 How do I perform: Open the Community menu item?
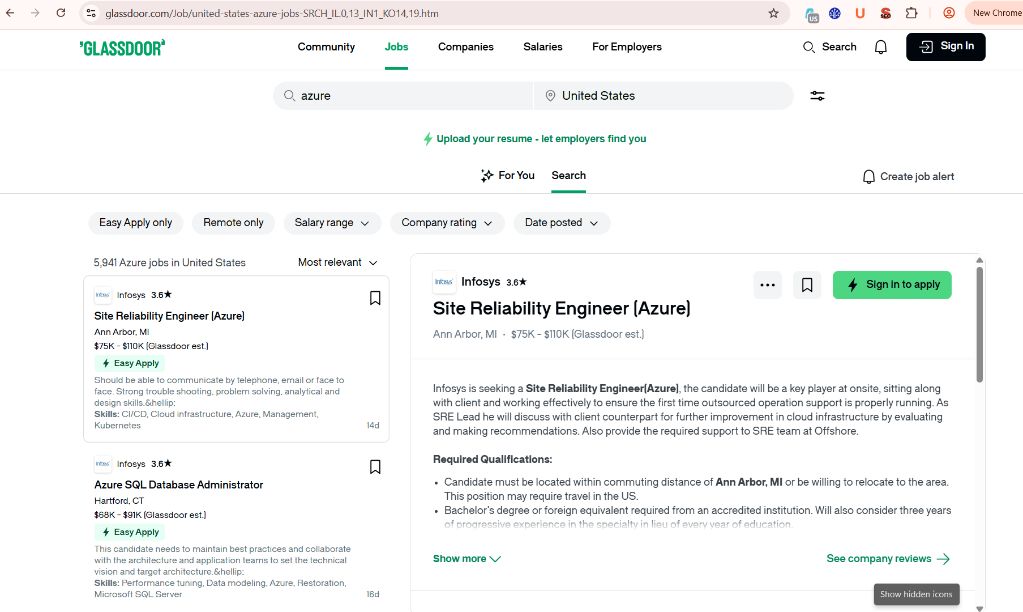pos(326,47)
